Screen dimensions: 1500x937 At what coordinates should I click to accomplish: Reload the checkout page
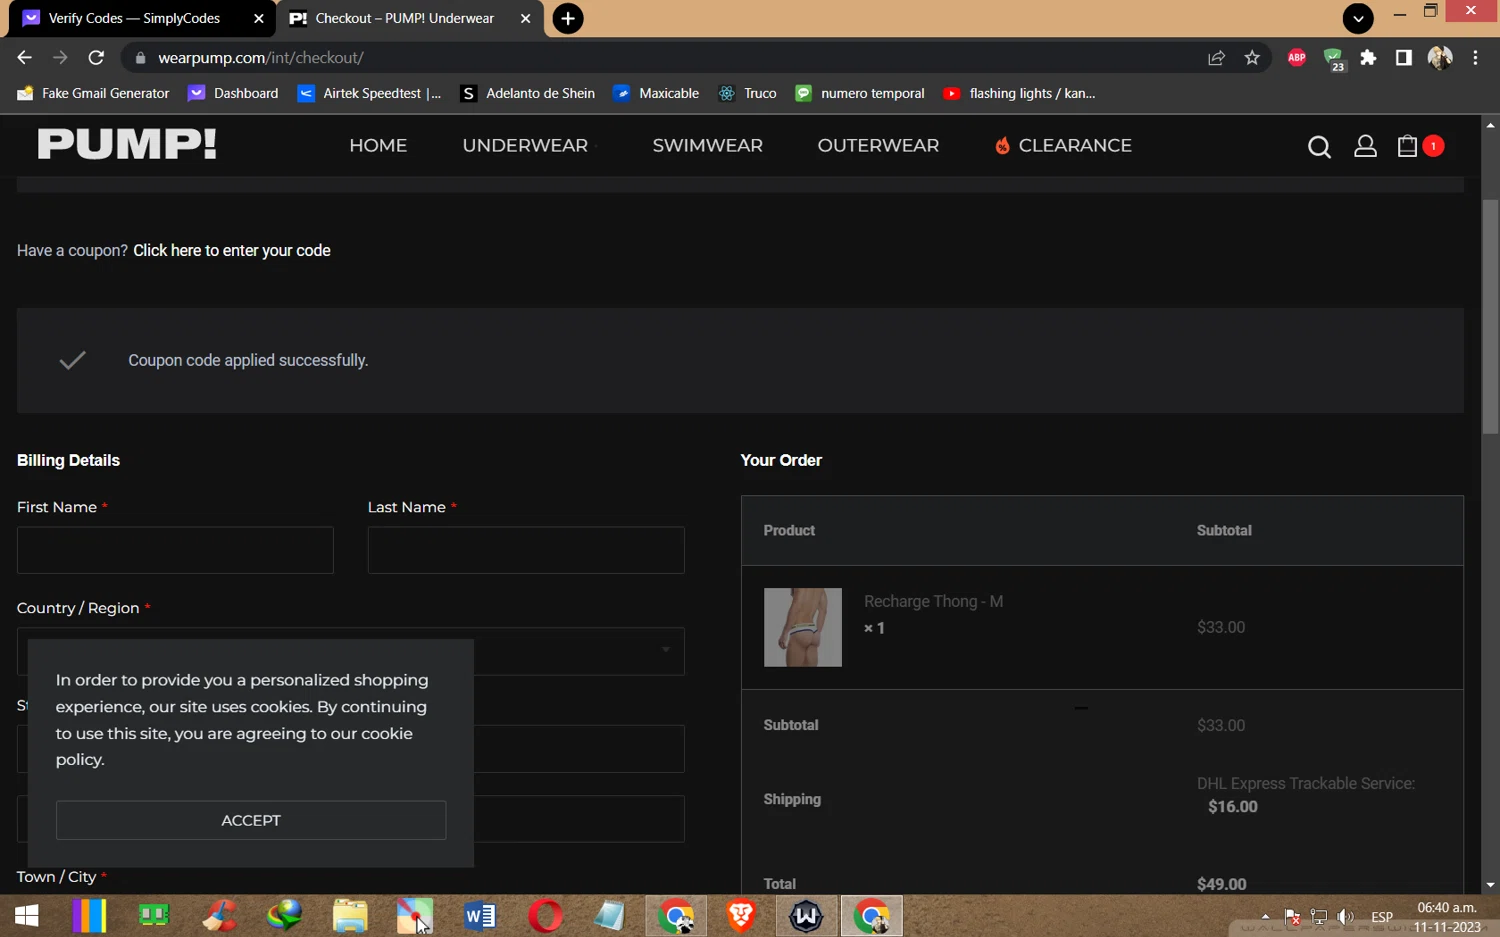96,58
